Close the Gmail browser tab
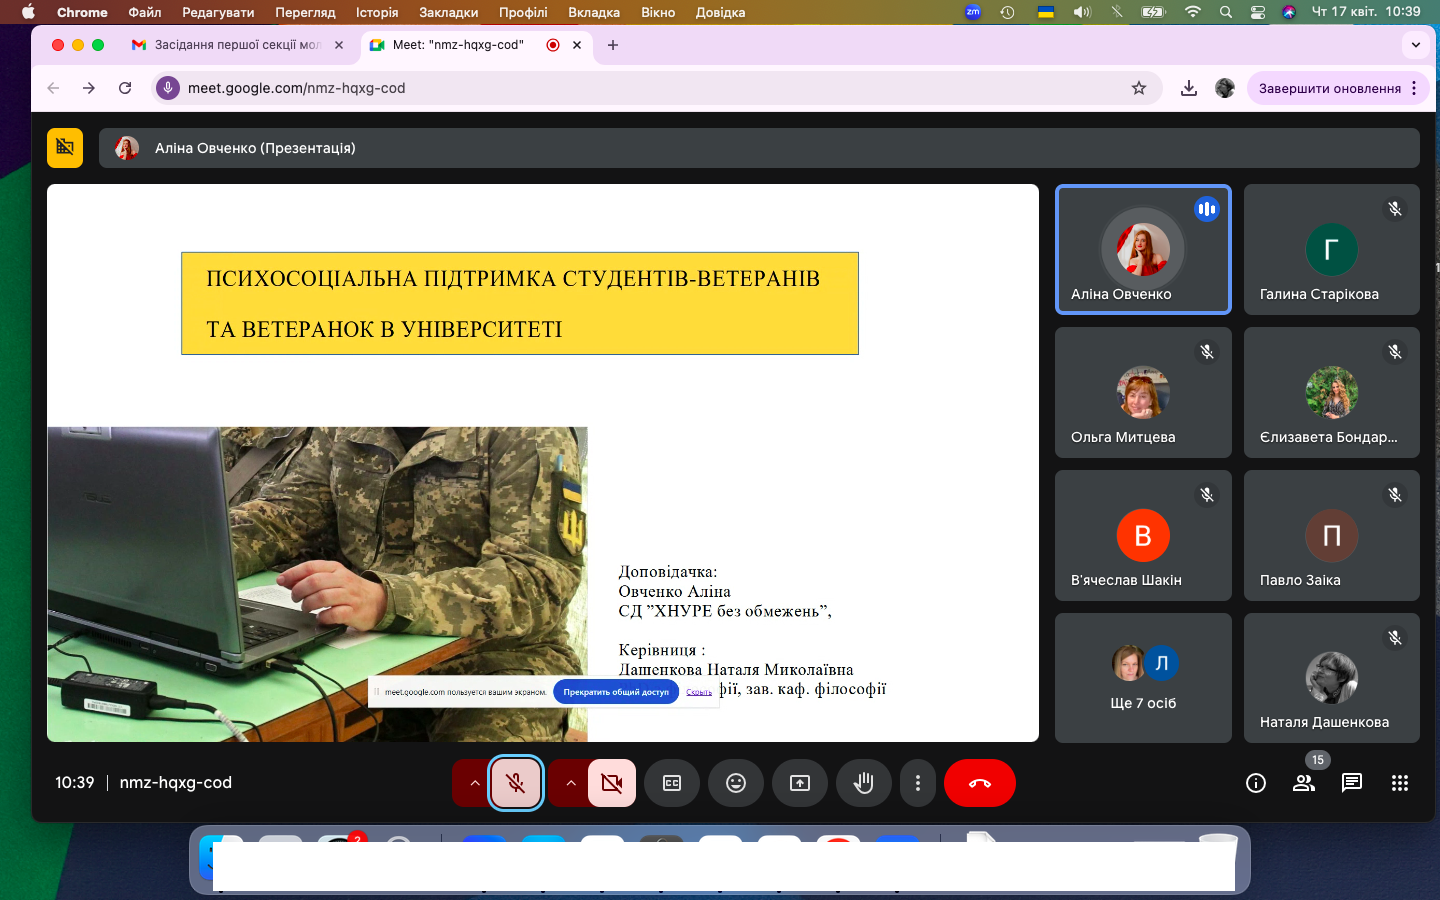 (339, 45)
